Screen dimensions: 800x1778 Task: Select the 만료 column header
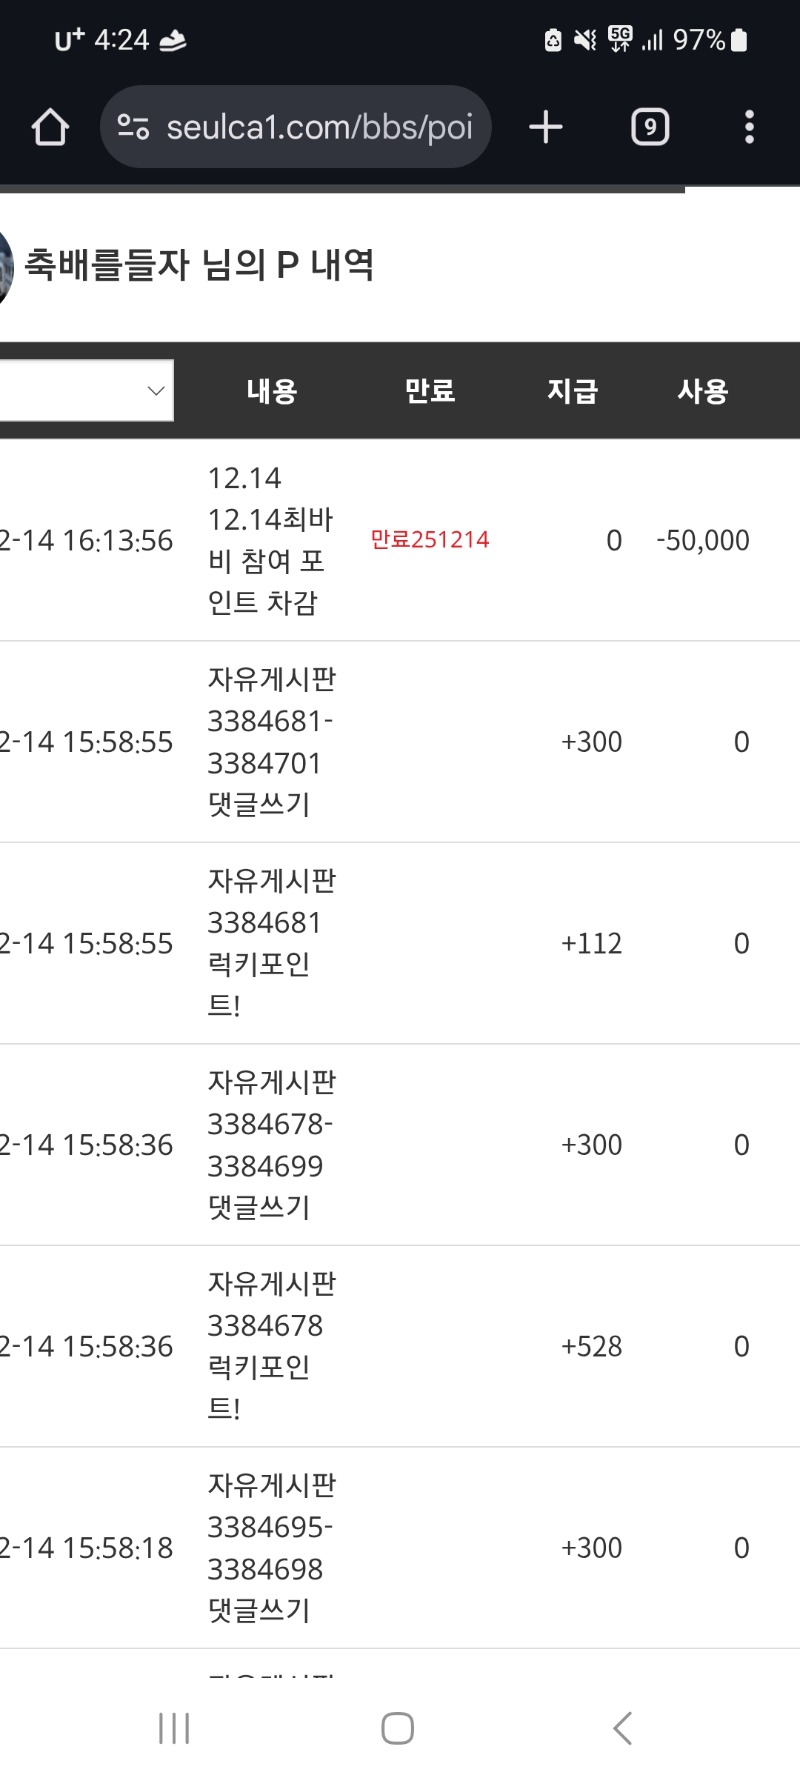pyautogui.click(x=430, y=391)
